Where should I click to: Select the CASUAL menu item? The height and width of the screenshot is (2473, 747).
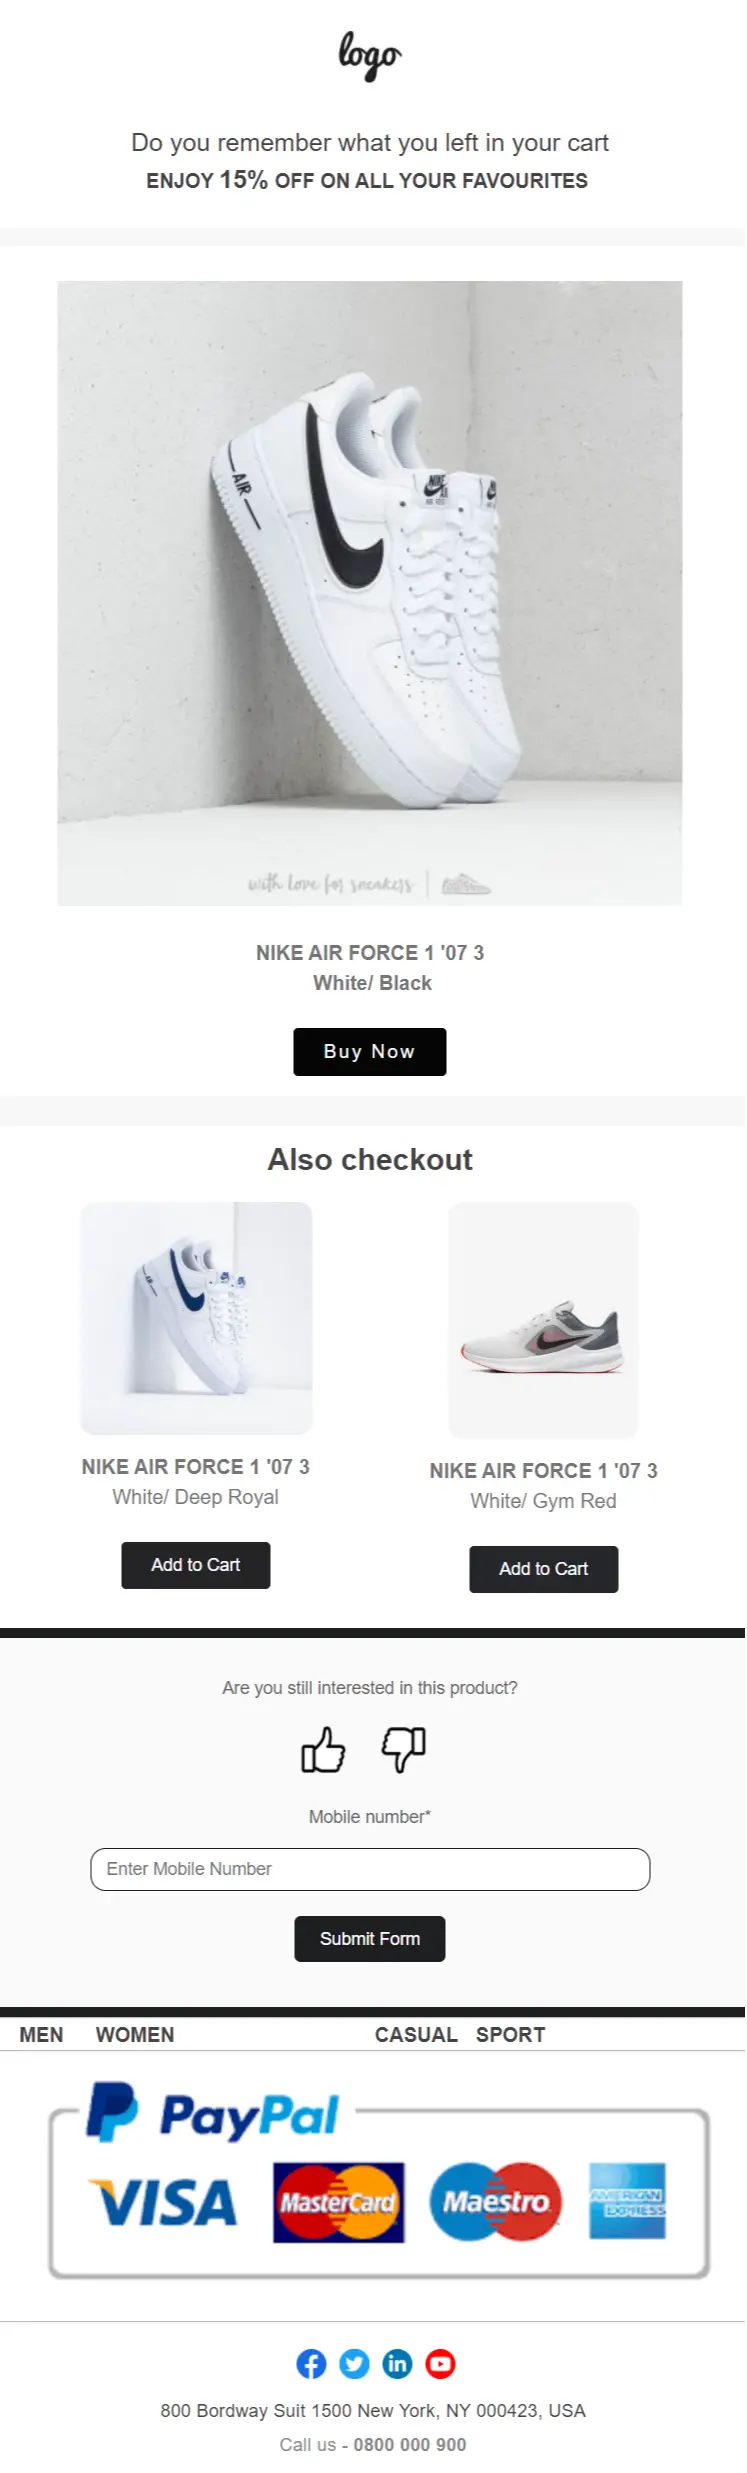pos(416,2034)
